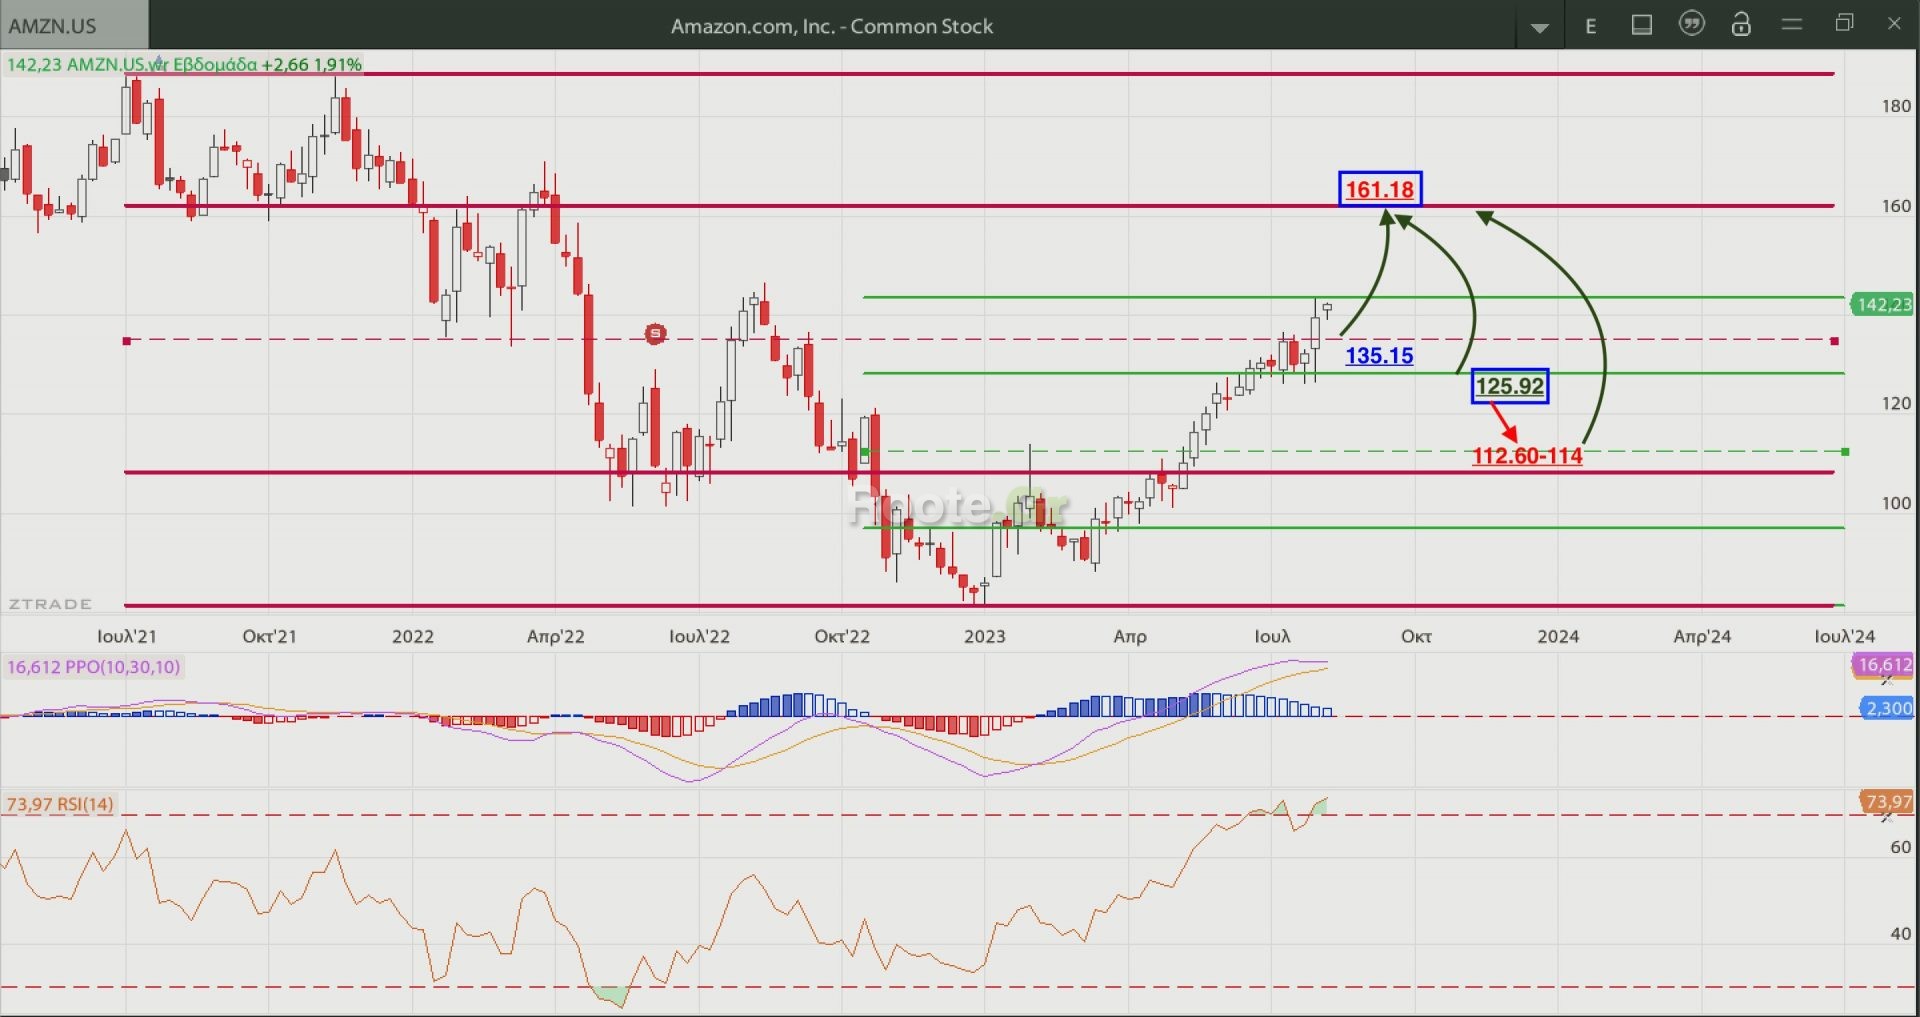Click the purple 16,612 PPO value tag
1920x1017 pixels.
pyautogui.click(x=1883, y=665)
